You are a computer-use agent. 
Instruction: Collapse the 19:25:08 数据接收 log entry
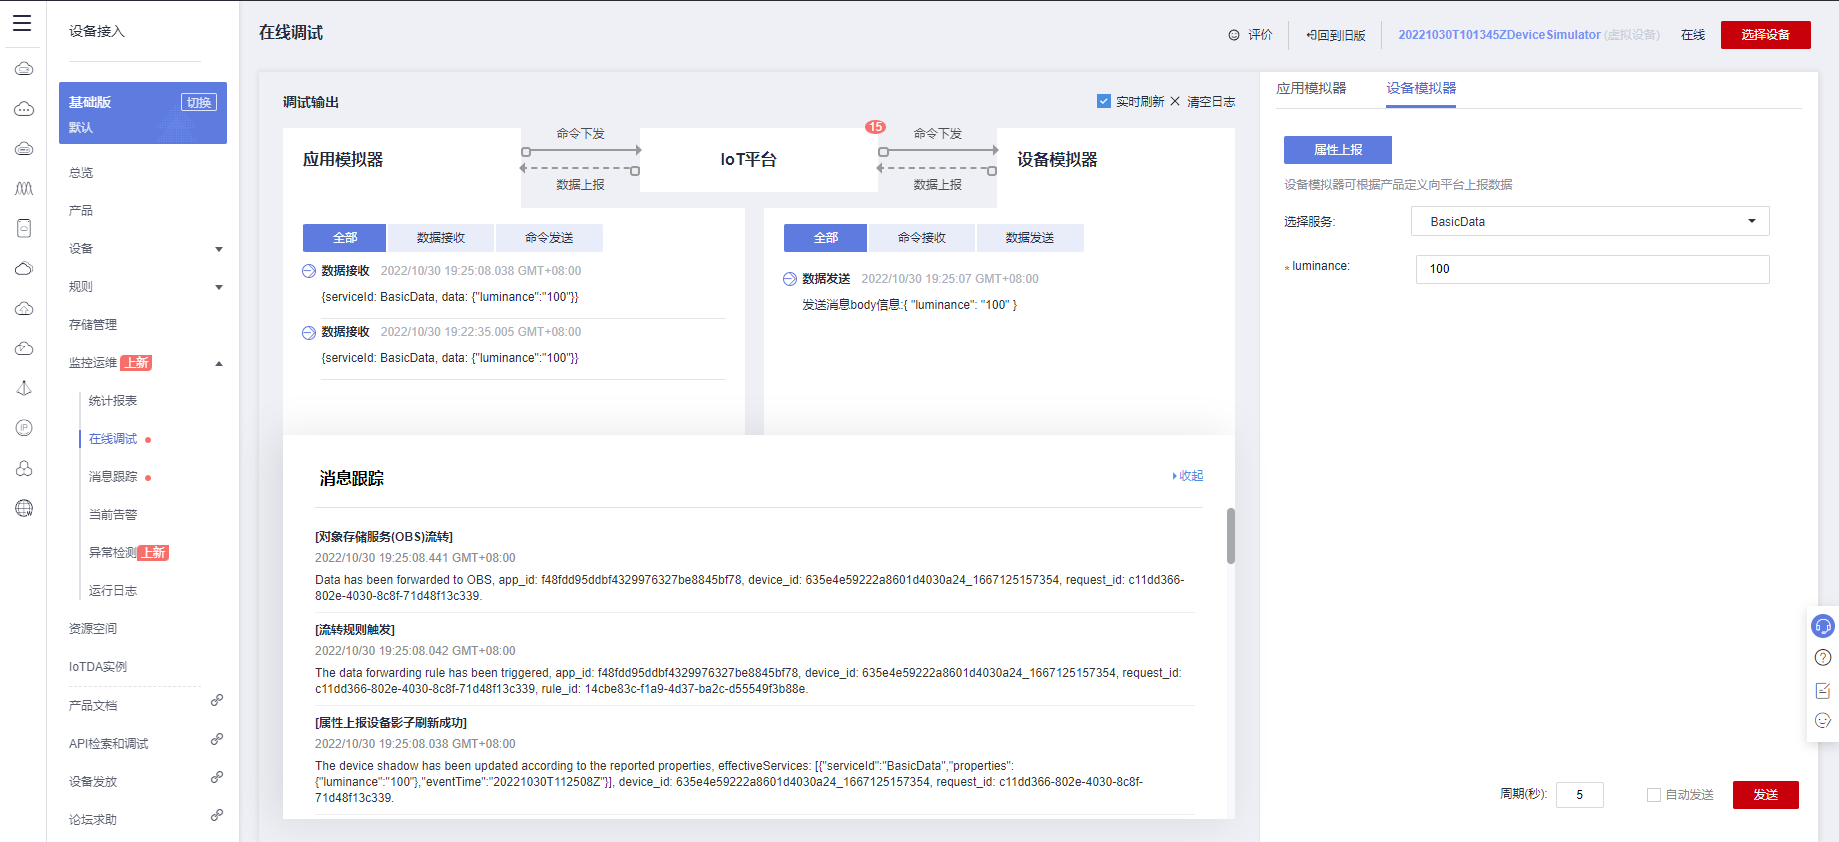pyautogui.click(x=309, y=271)
